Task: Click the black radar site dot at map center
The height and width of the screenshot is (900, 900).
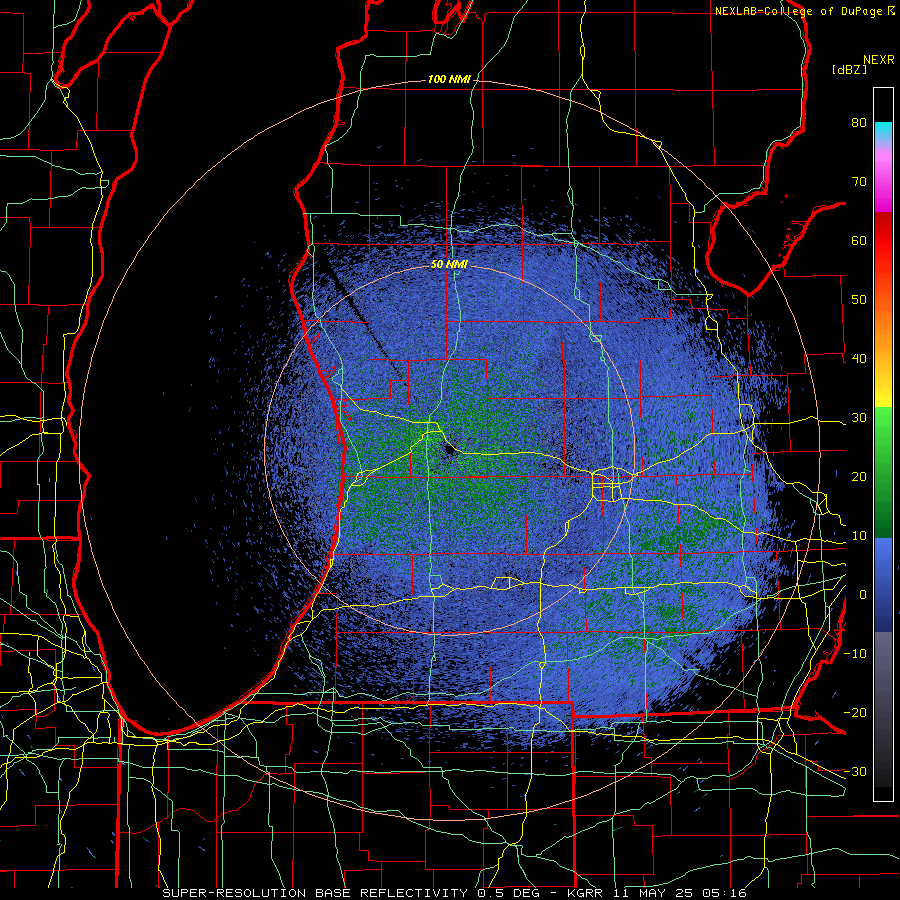Action: click(x=449, y=451)
